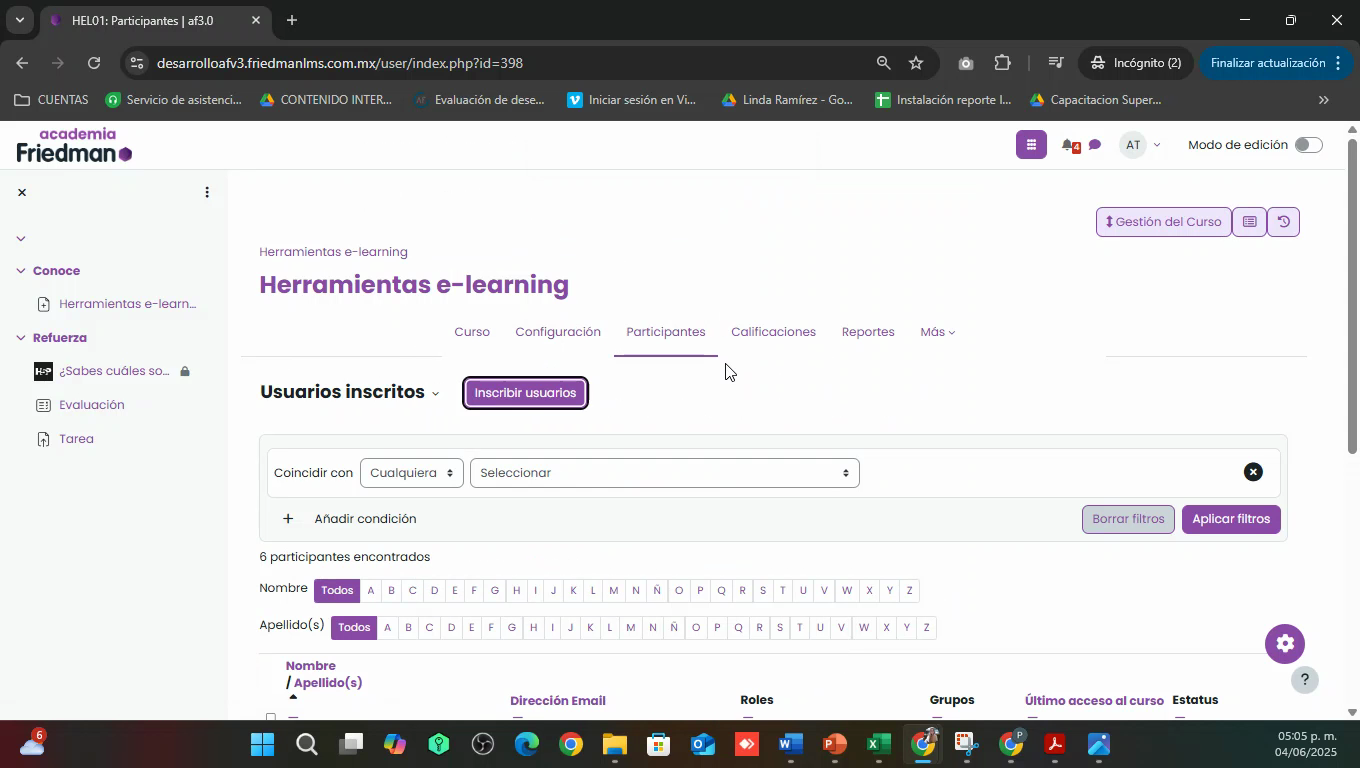Image resolution: width=1360 pixels, height=768 pixels.
Task: Click the Evaluación quiz icon
Action: pyautogui.click(x=43, y=405)
